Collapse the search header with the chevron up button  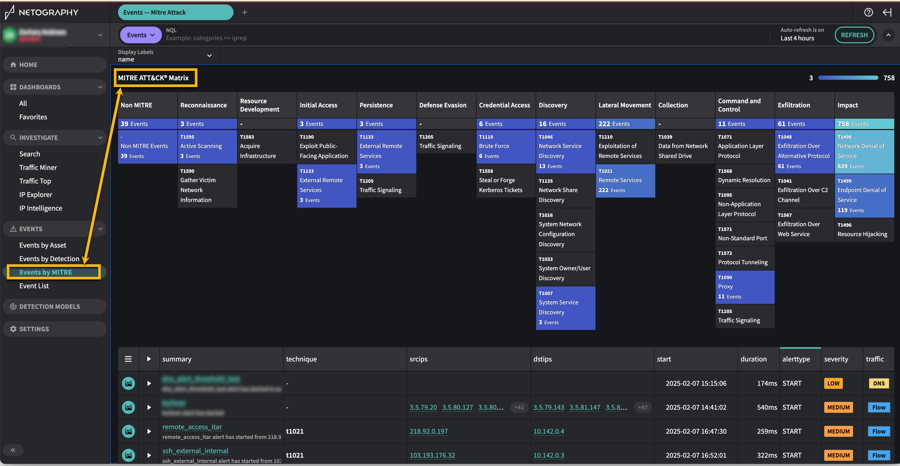[888, 35]
